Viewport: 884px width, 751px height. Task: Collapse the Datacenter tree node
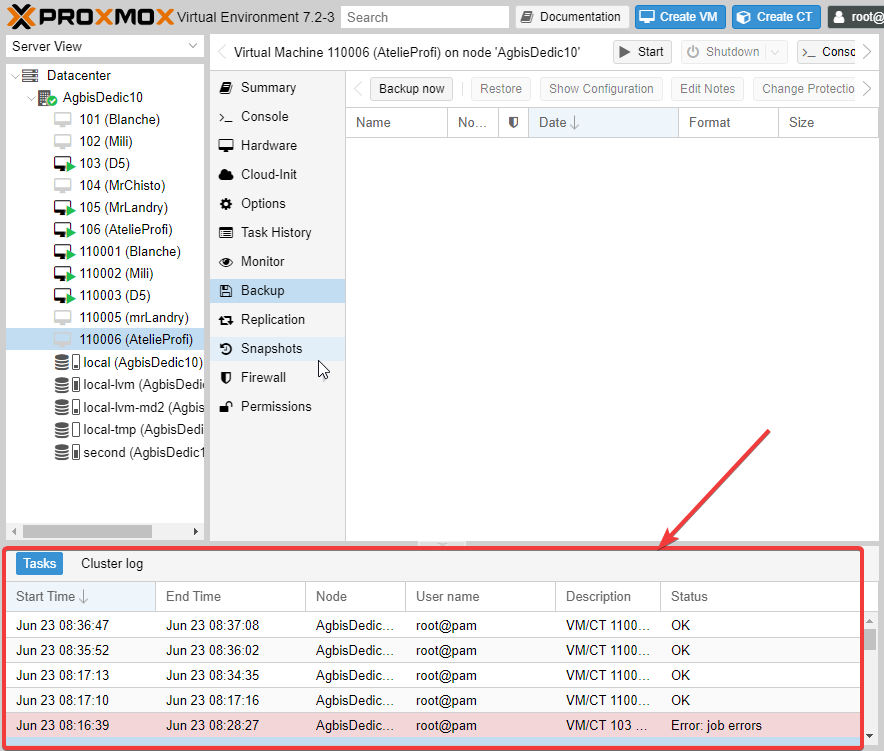pos(15,76)
